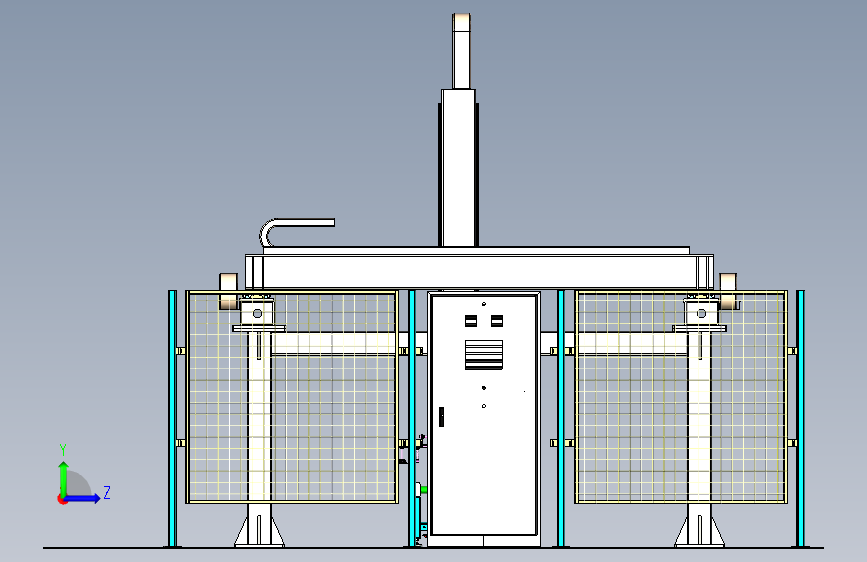Select the right wire mesh fence panel
The height and width of the screenshot is (562, 867).
(x=681, y=397)
